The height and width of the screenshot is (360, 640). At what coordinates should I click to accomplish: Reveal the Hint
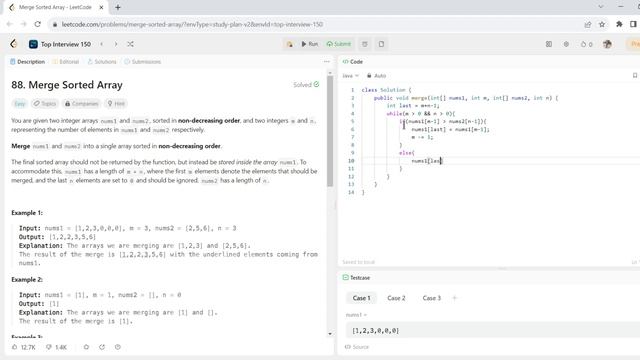(116, 104)
